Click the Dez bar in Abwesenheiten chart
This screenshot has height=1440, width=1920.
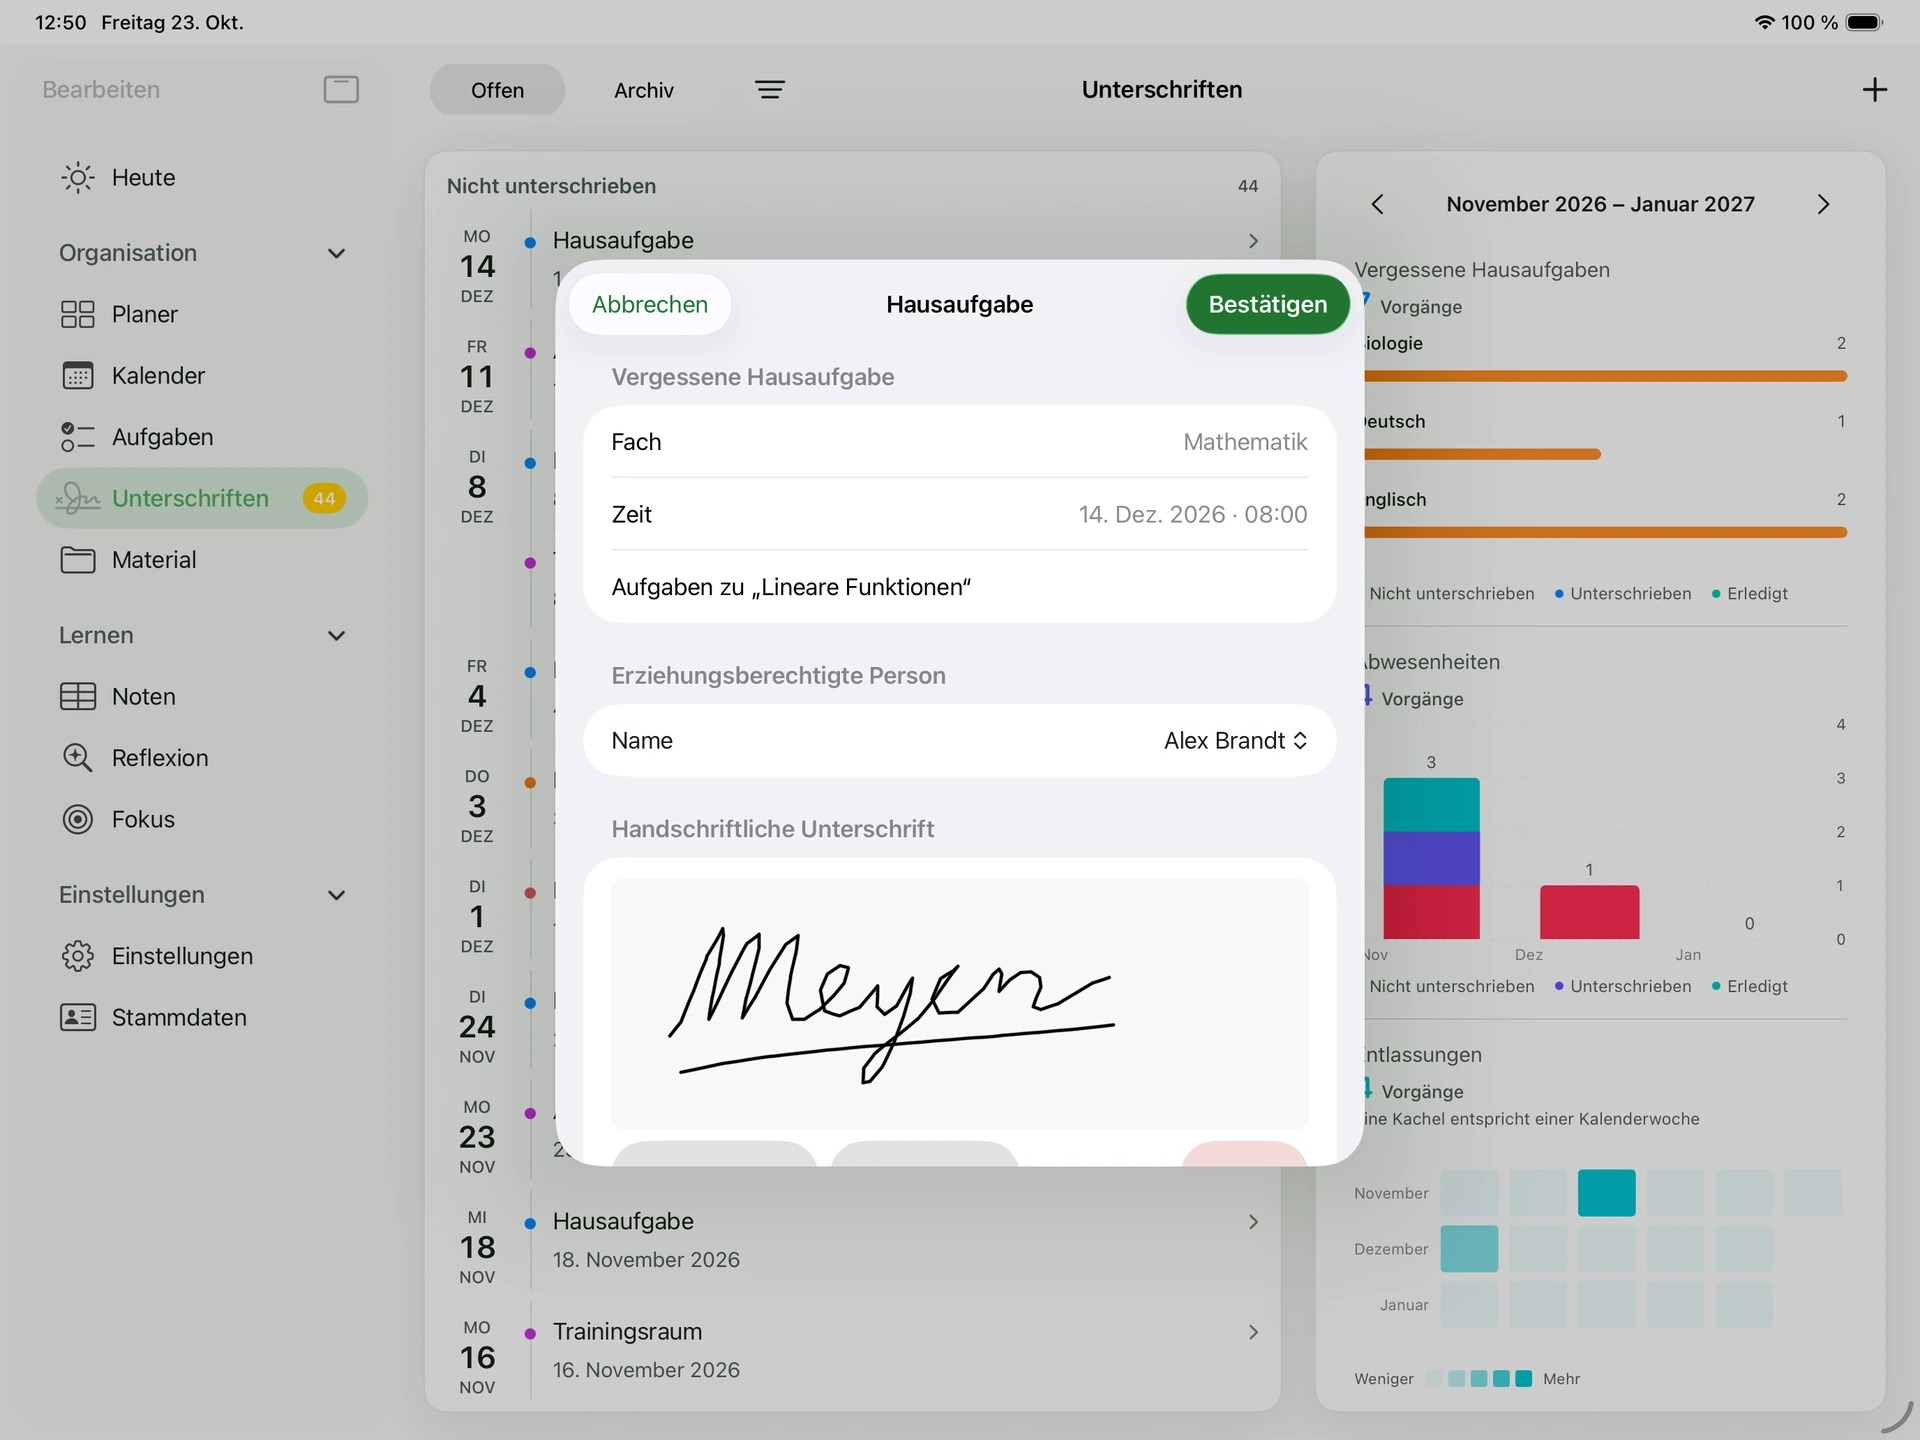point(1589,912)
